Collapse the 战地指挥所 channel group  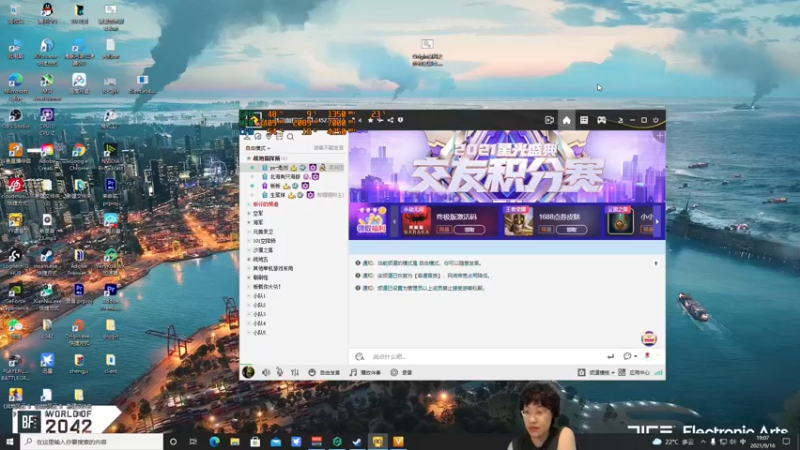(x=249, y=158)
